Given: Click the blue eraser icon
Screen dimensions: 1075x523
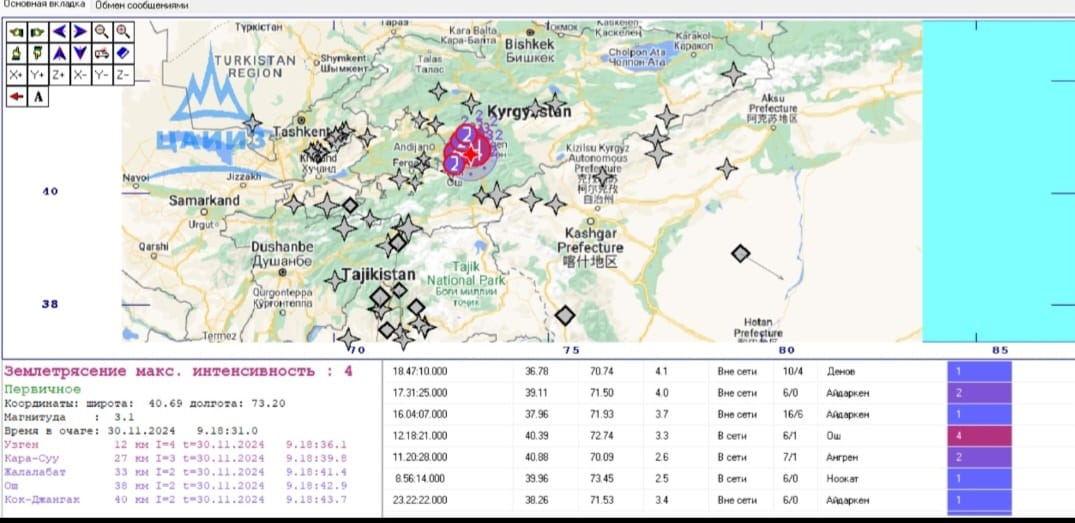Looking at the screenshot, I should (x=122, y=53).
